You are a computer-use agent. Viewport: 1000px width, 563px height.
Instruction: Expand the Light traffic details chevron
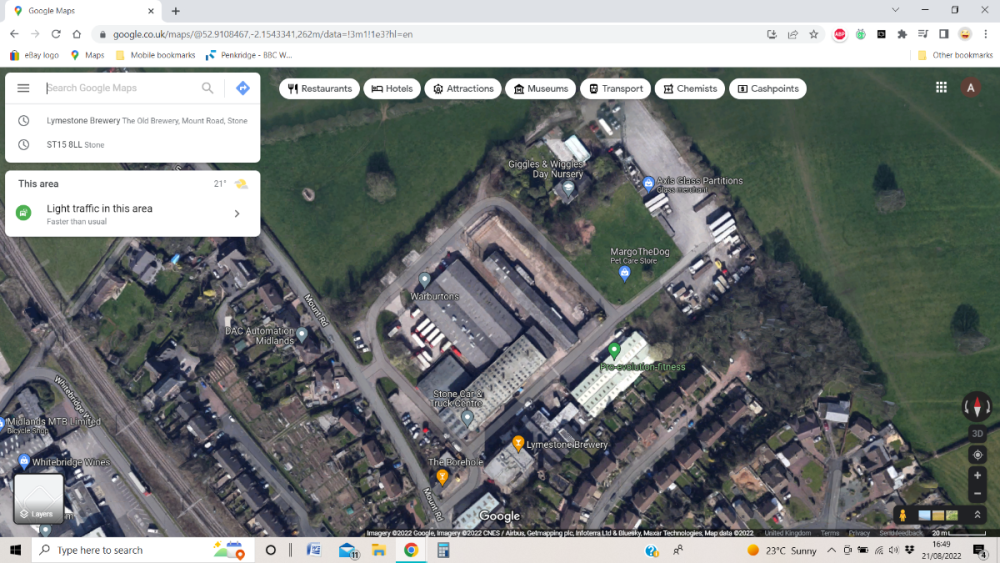pyautogui.click(x=237, y=213)
